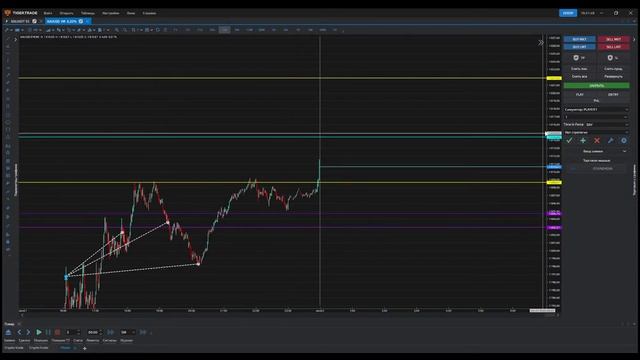
Task: Click SELL MKT button
Action: coord(613,39)
